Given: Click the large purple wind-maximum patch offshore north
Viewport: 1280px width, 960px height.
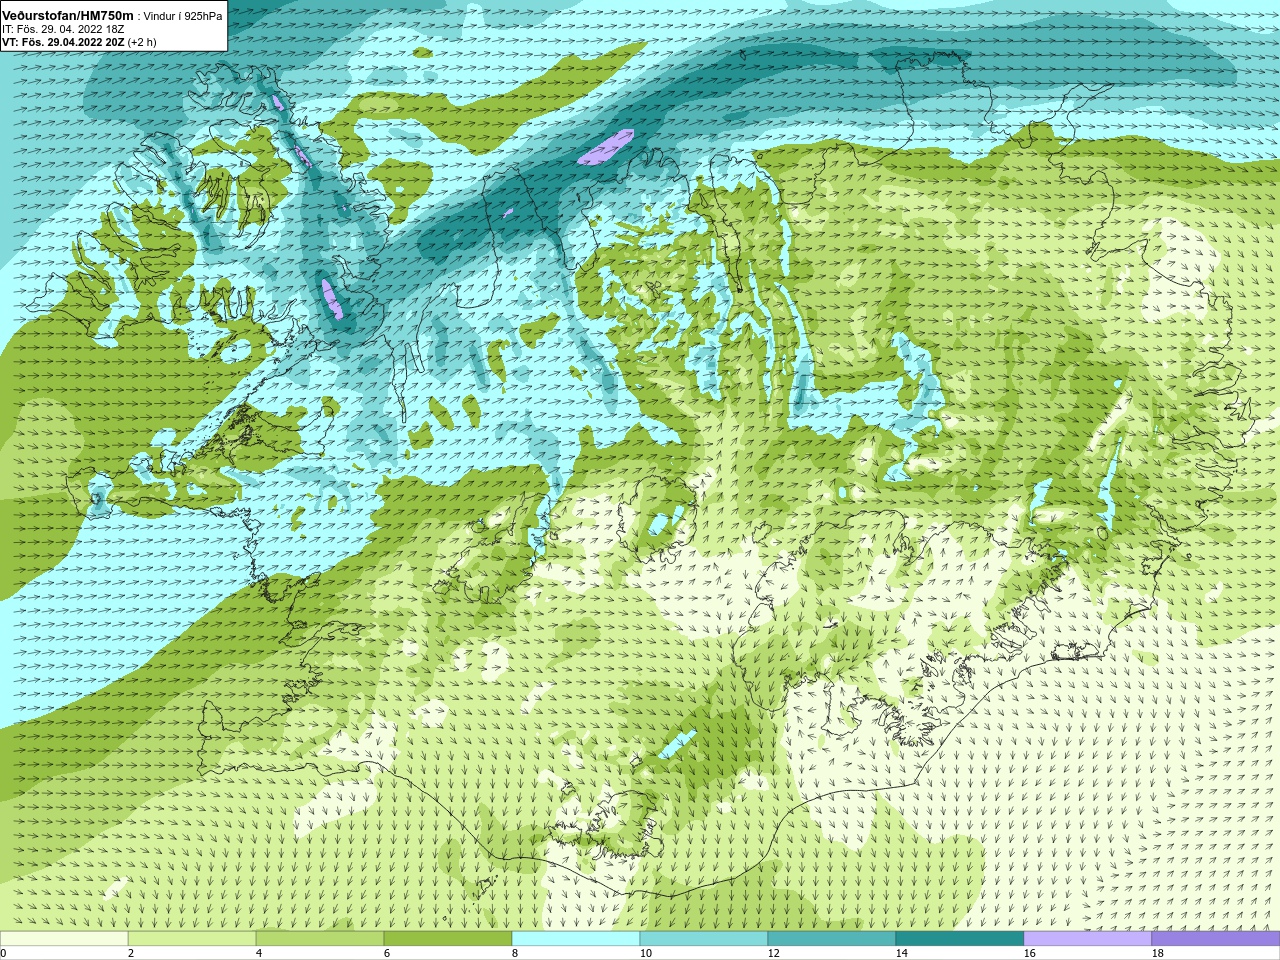Looking at the screenshot, I should [606, 147].
